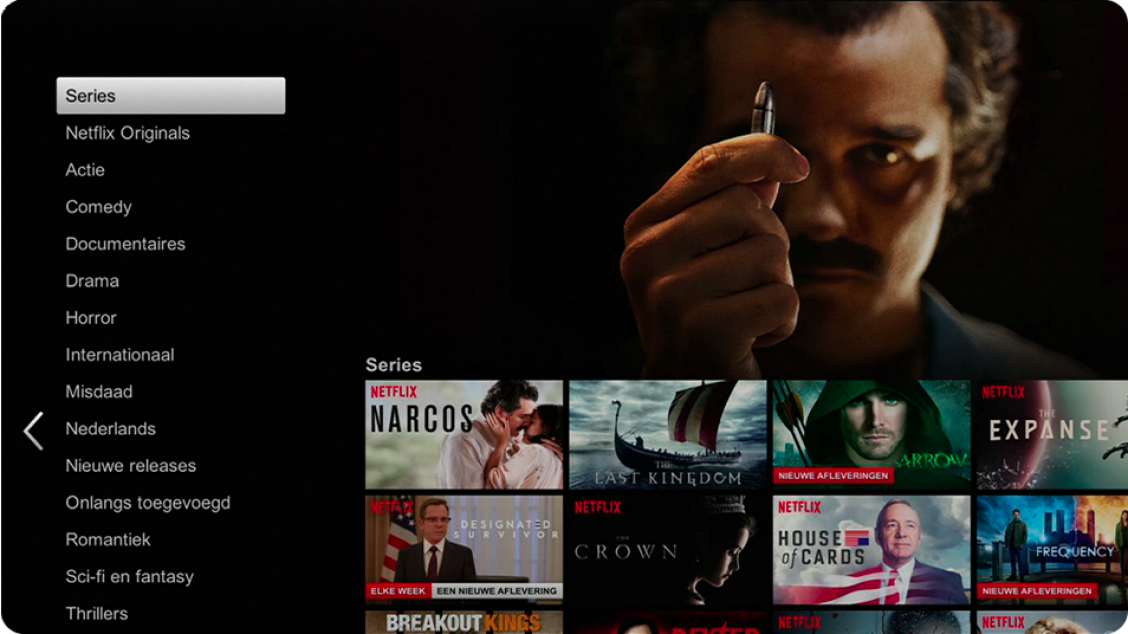
Task: Go to Onlangs toegevoegd
Action: [147, 503]
